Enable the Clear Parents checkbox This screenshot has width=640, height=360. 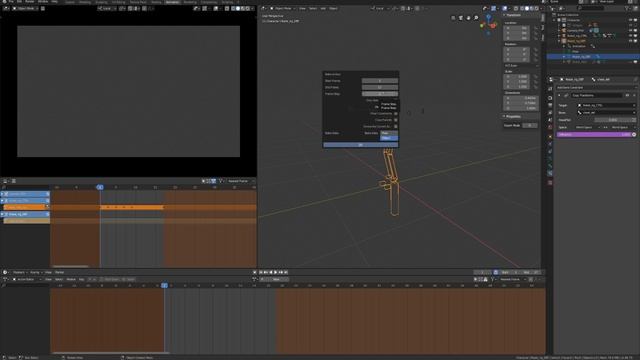396,120
